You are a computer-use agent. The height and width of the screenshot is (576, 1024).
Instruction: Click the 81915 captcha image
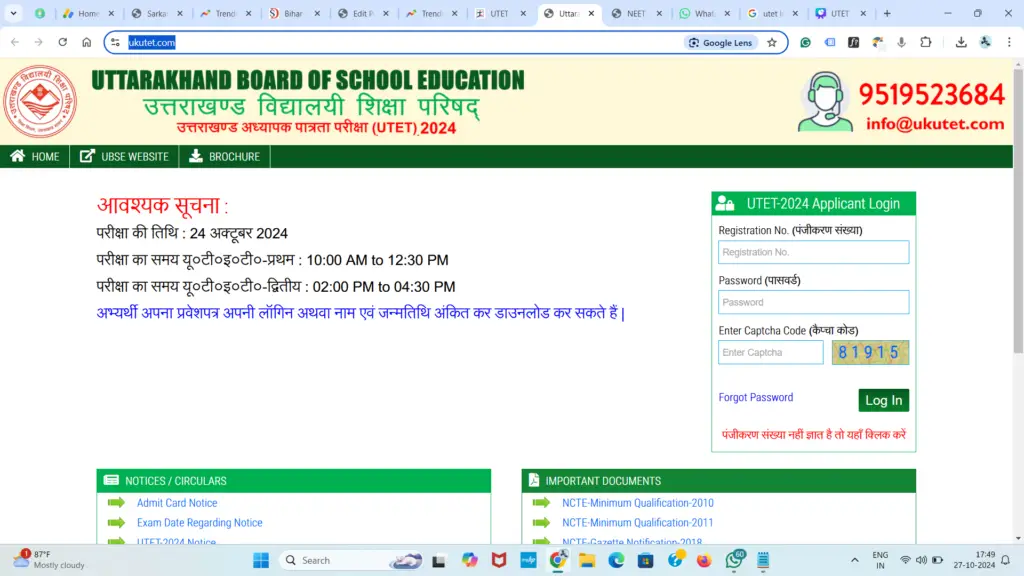point(870,353)
